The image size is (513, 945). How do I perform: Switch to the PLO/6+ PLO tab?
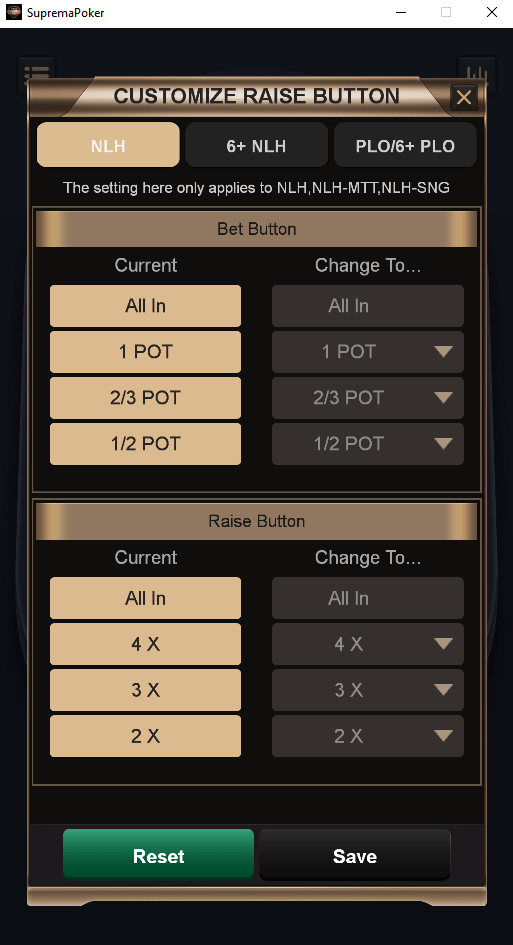(405, 145)
